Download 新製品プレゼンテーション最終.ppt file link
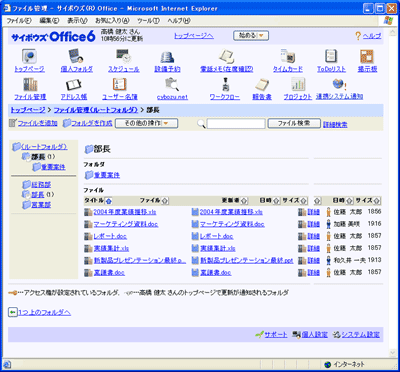 tap(247, 260)
